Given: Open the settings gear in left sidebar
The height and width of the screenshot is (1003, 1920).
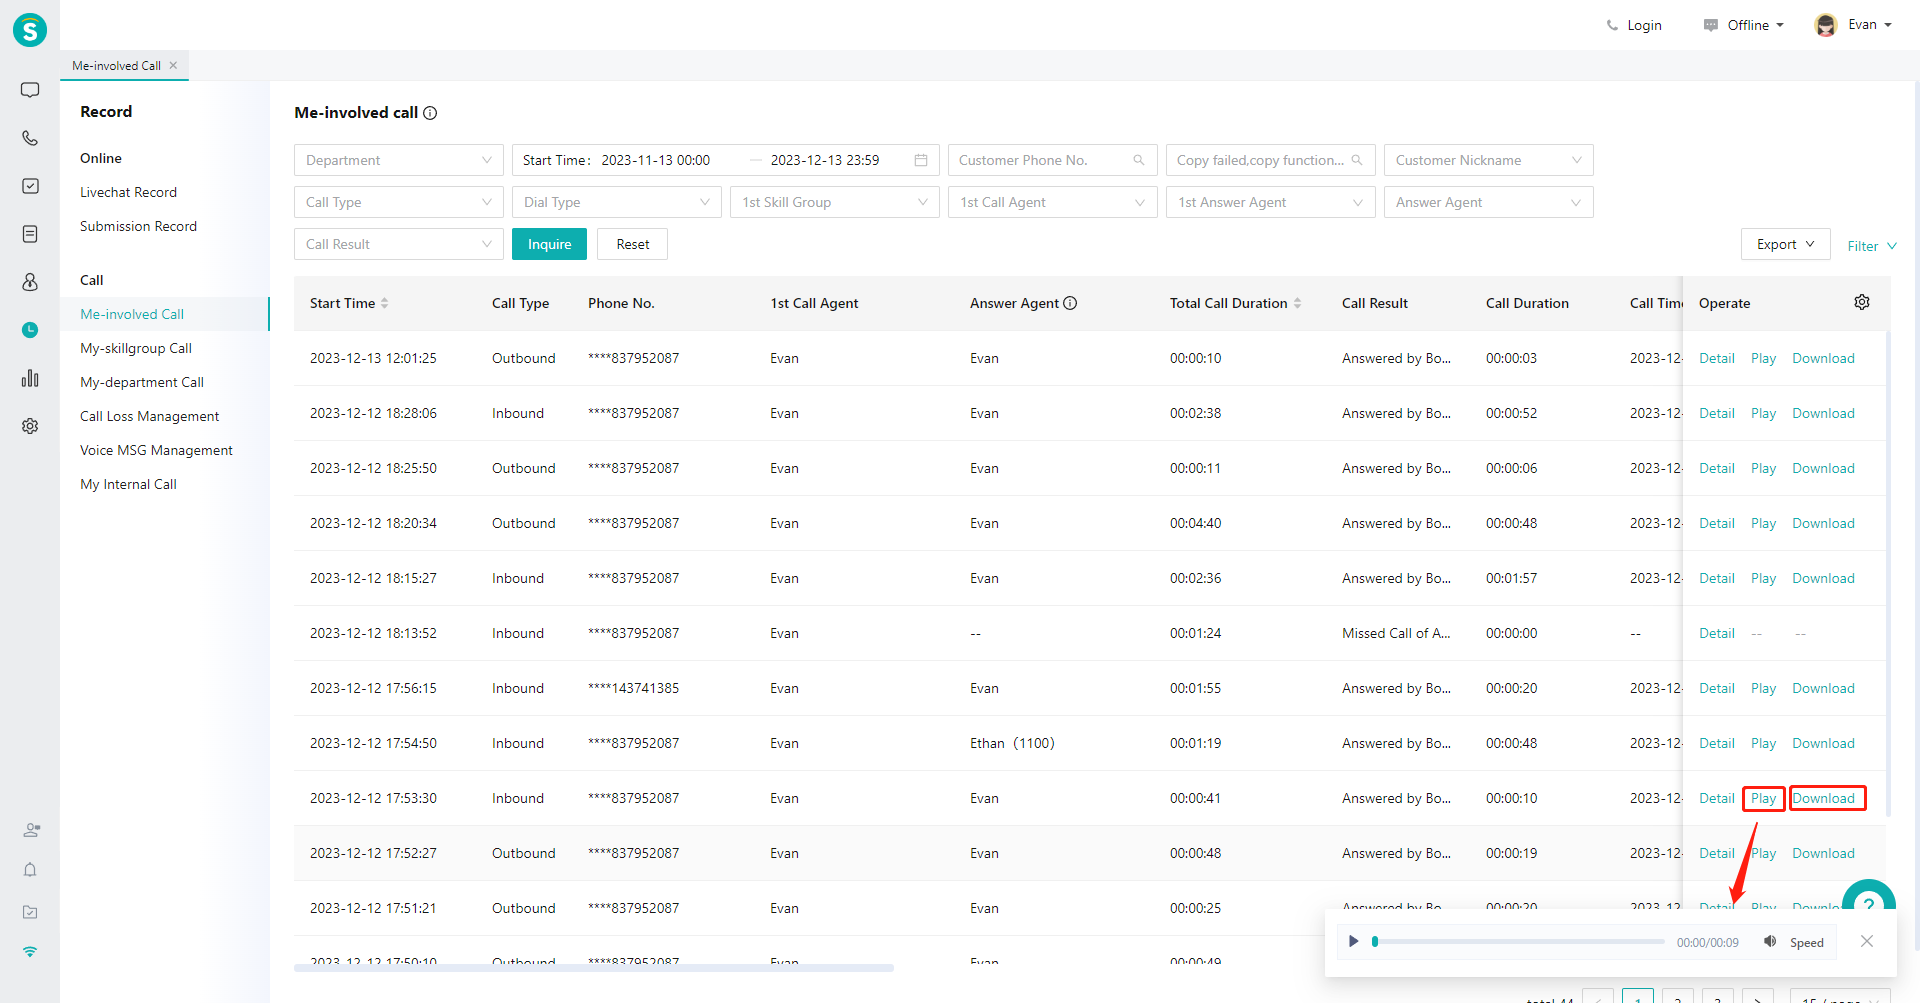Looking at the screenshot, I should pyautogui.click(x=30, y=426).
